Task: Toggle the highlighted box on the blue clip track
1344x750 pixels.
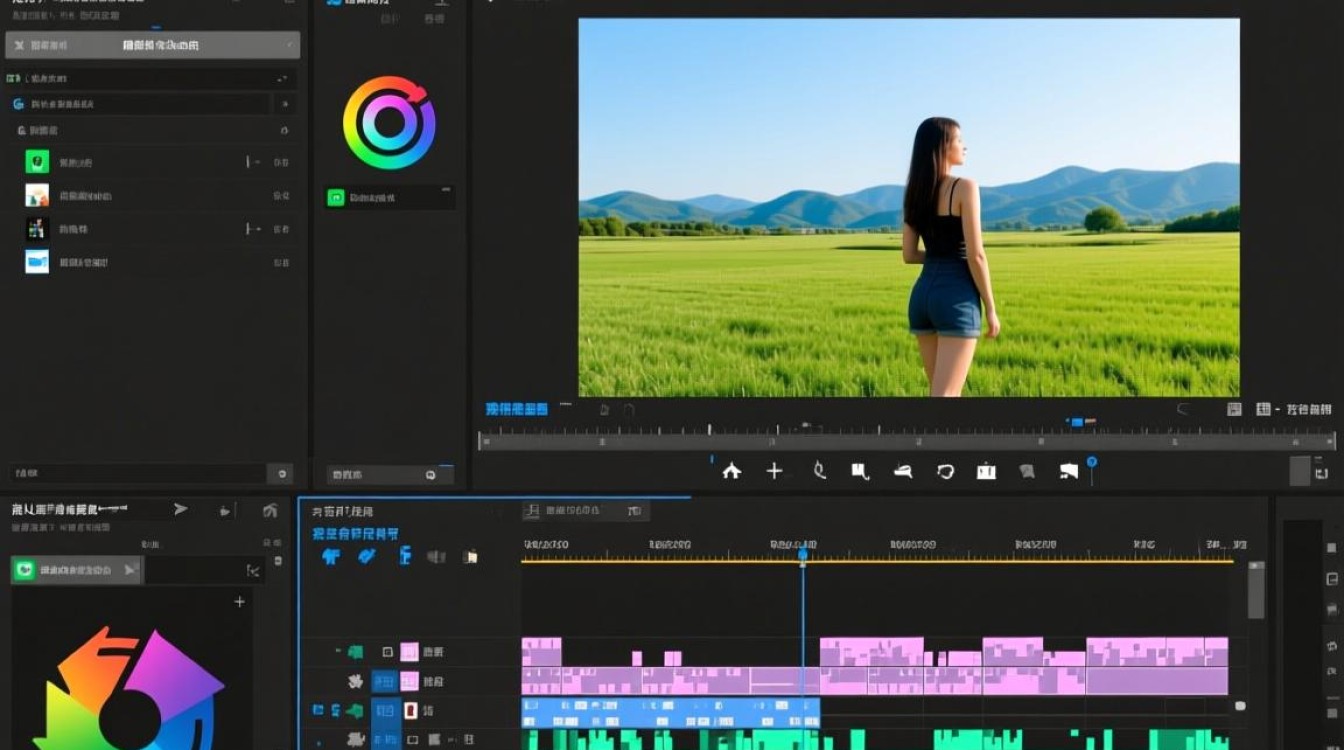Action: [384, 711]
